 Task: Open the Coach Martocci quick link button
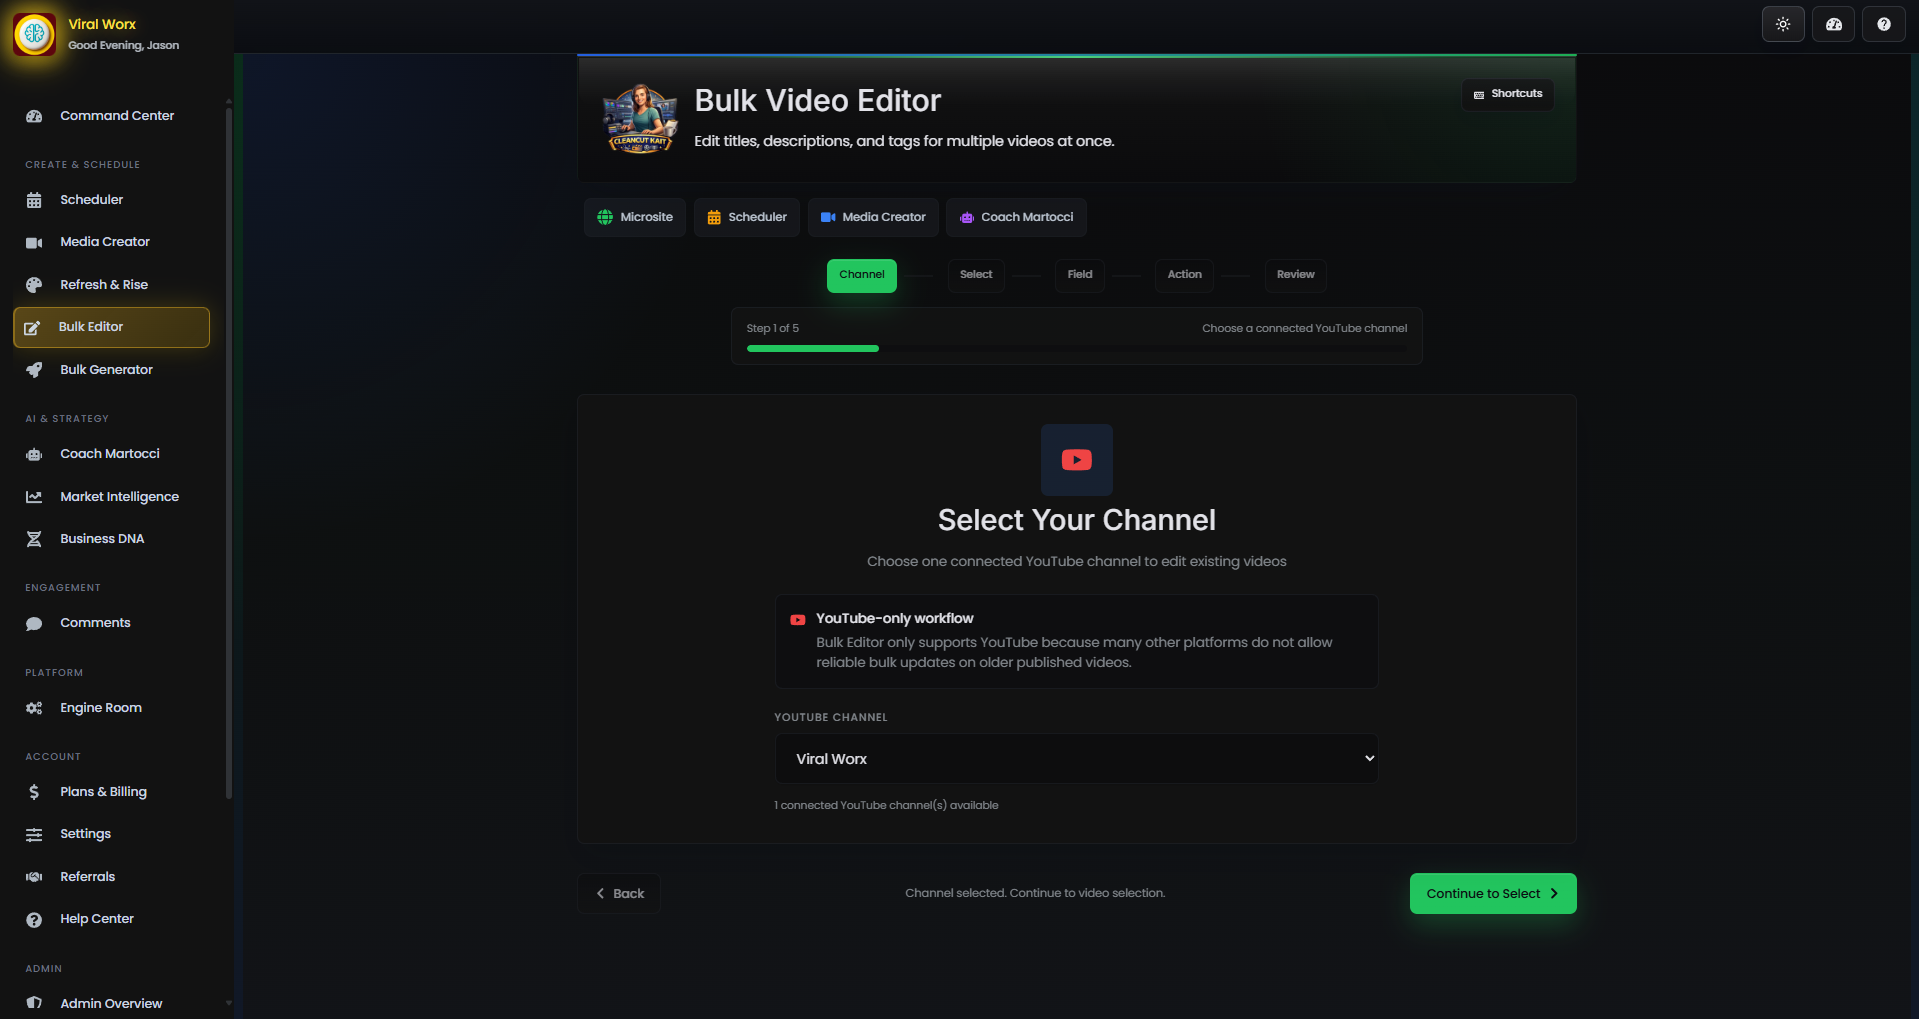(1016, 217)
